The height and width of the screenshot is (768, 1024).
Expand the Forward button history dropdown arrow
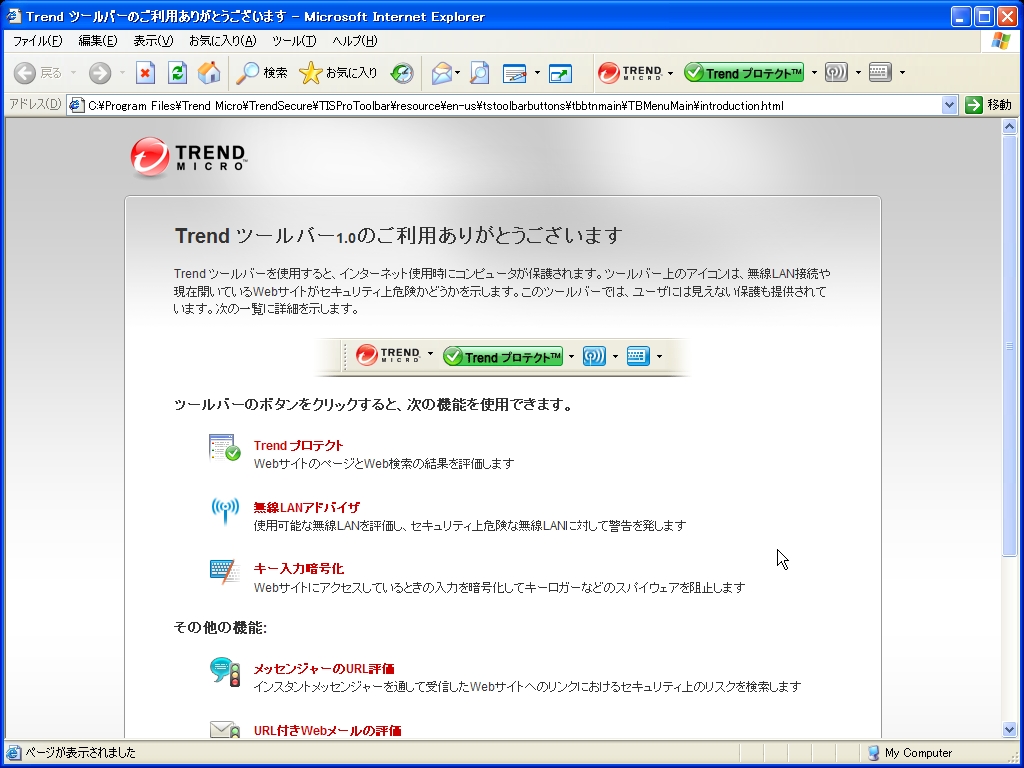point(122,72)
